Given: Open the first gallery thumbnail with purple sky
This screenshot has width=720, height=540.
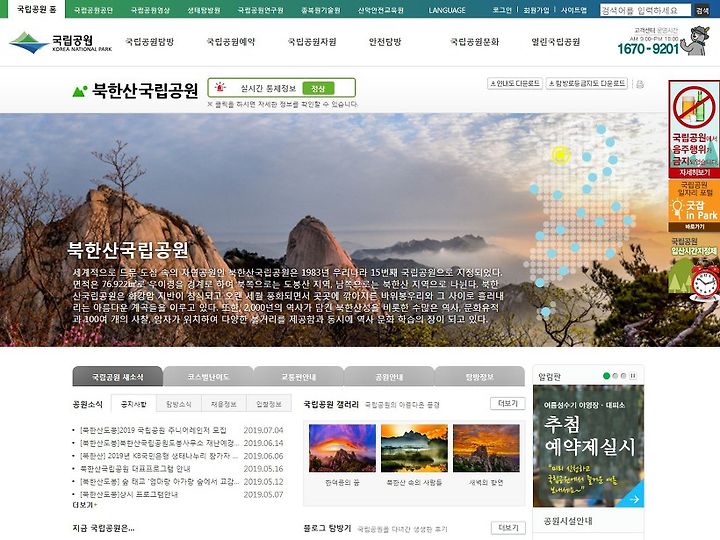Looking at the screenshot, I should coord(342,448).
